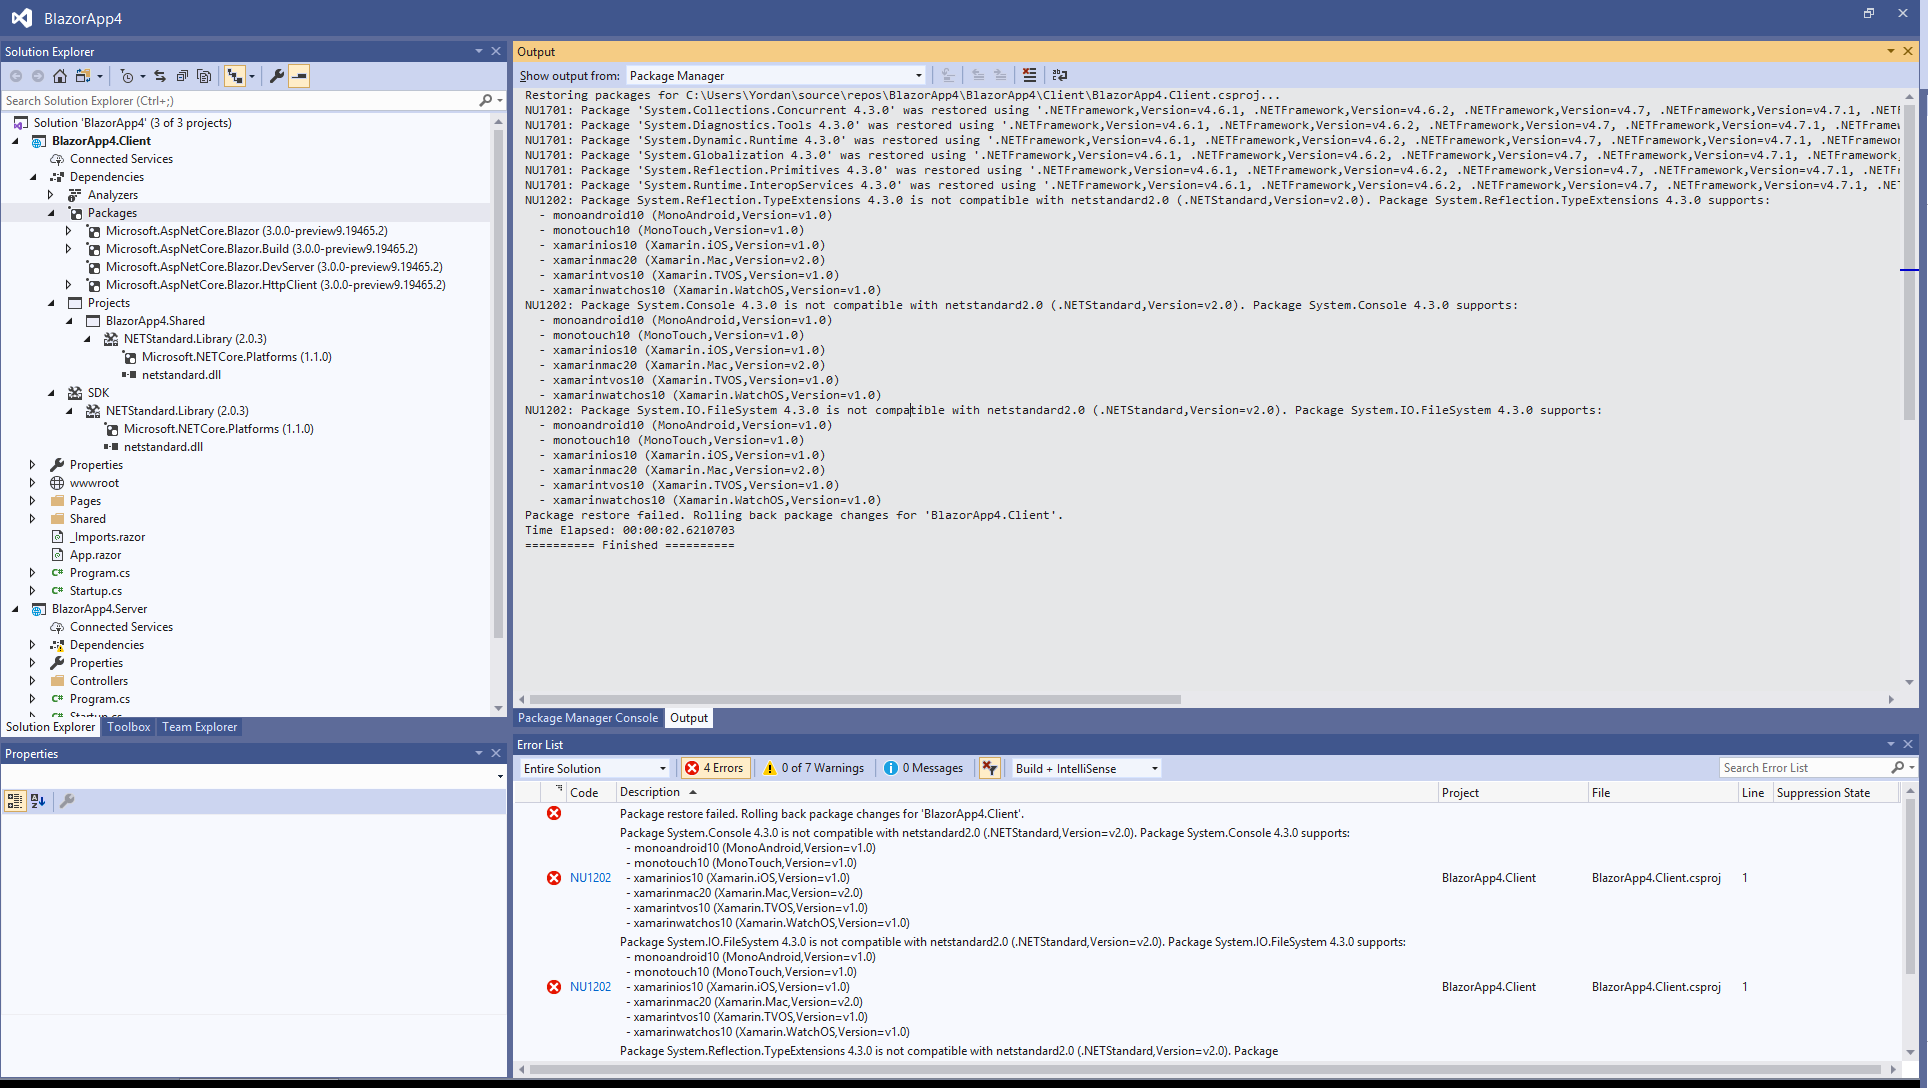
Task: Open the Entire Solution scope dropdown
Action: pos(594,768)
